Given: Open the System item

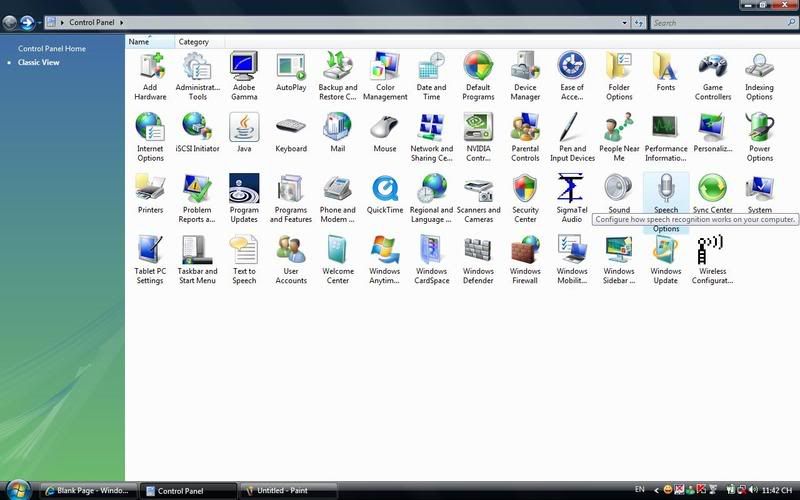Looking at the screenshot, I should (x=760, y=194).
